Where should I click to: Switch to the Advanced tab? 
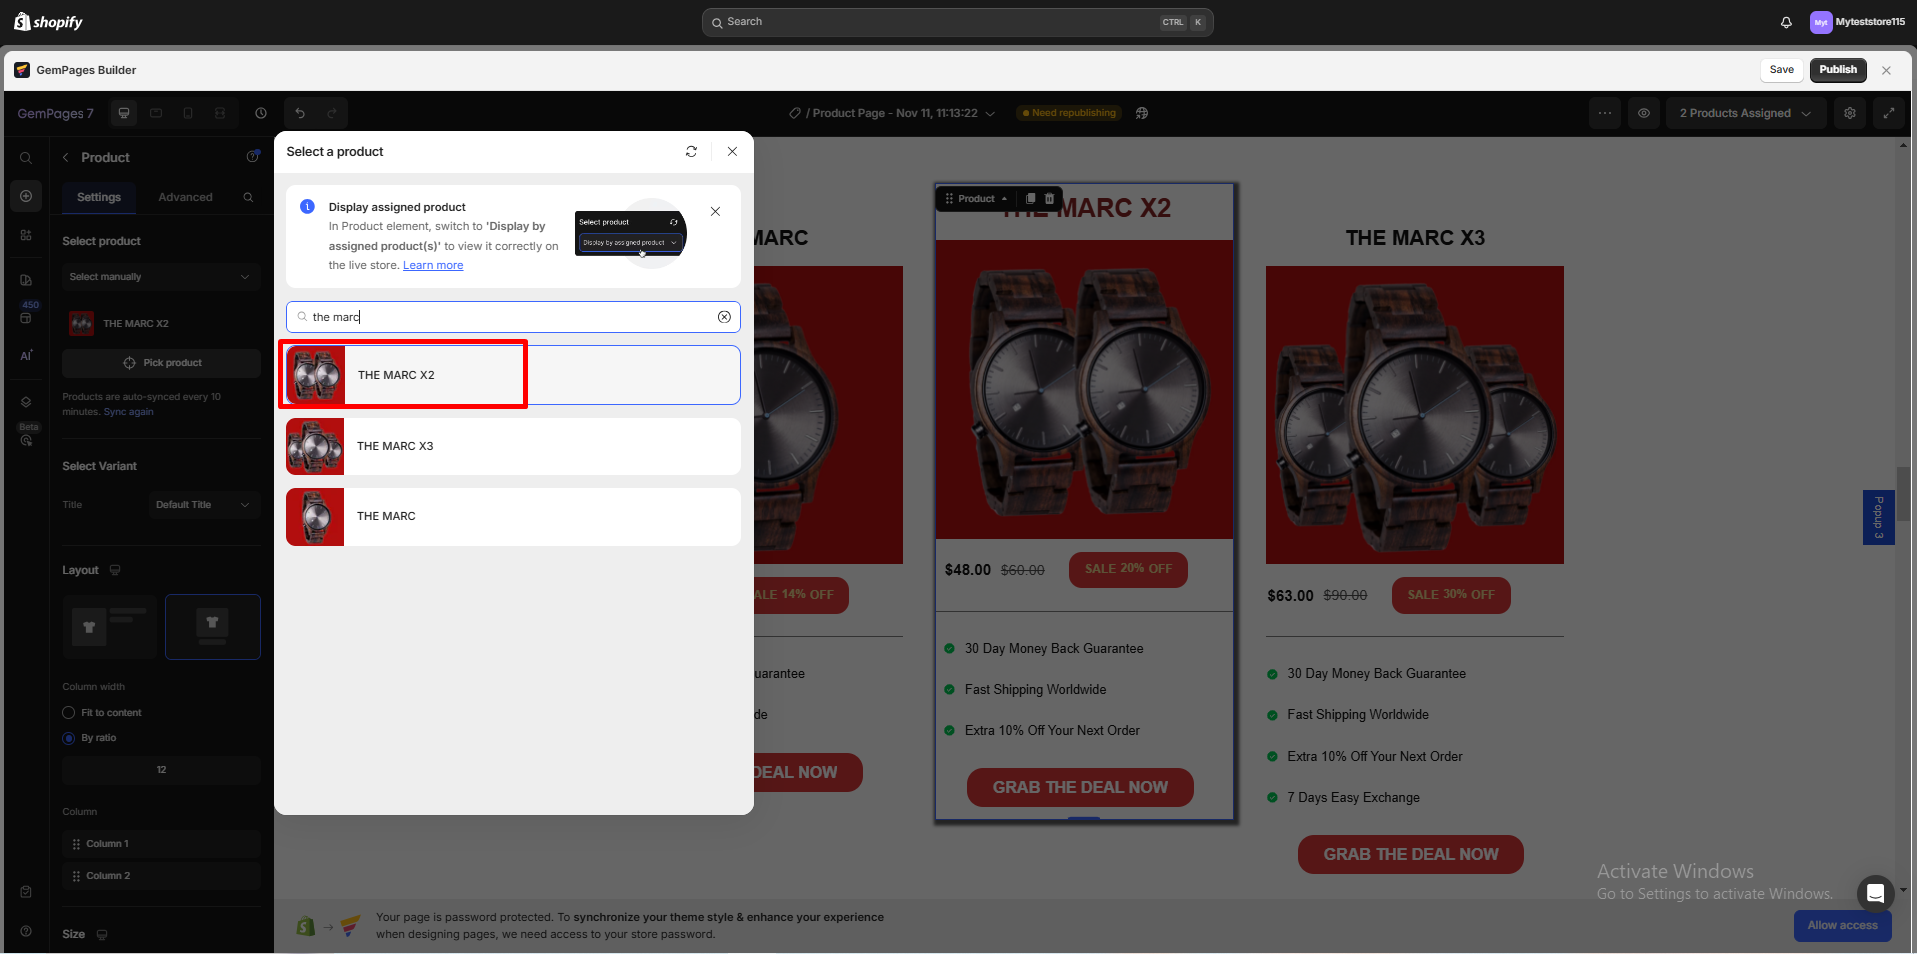tap(185, 197)
